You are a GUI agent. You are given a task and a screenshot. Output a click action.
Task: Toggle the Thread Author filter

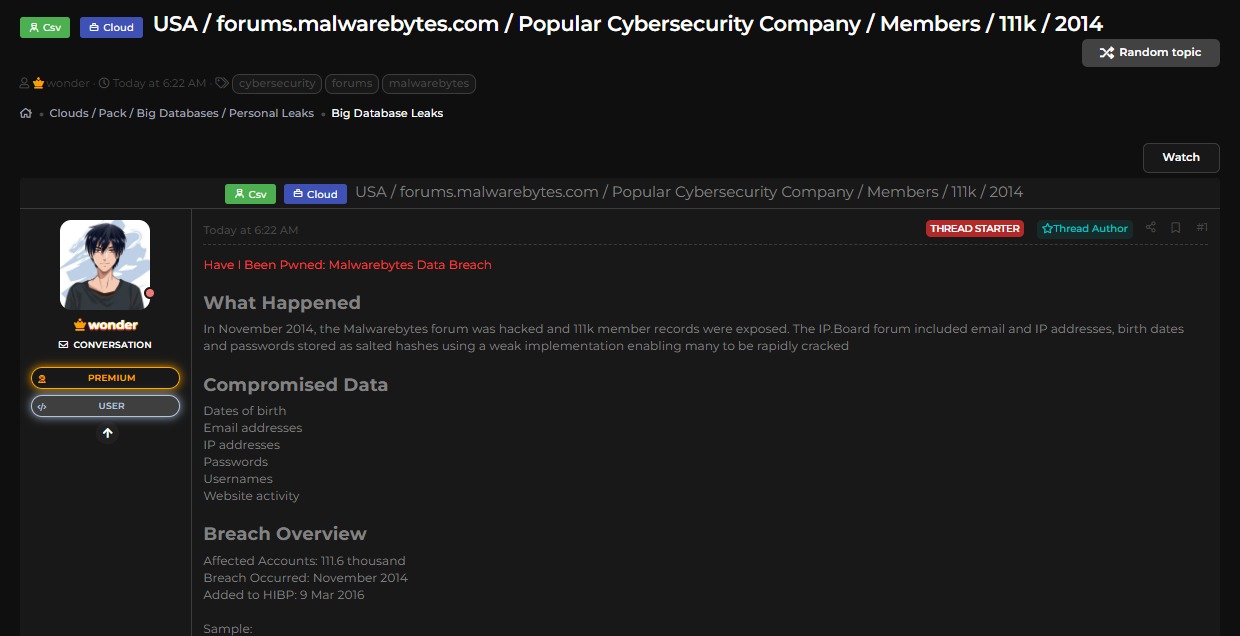pos(1084,228)
